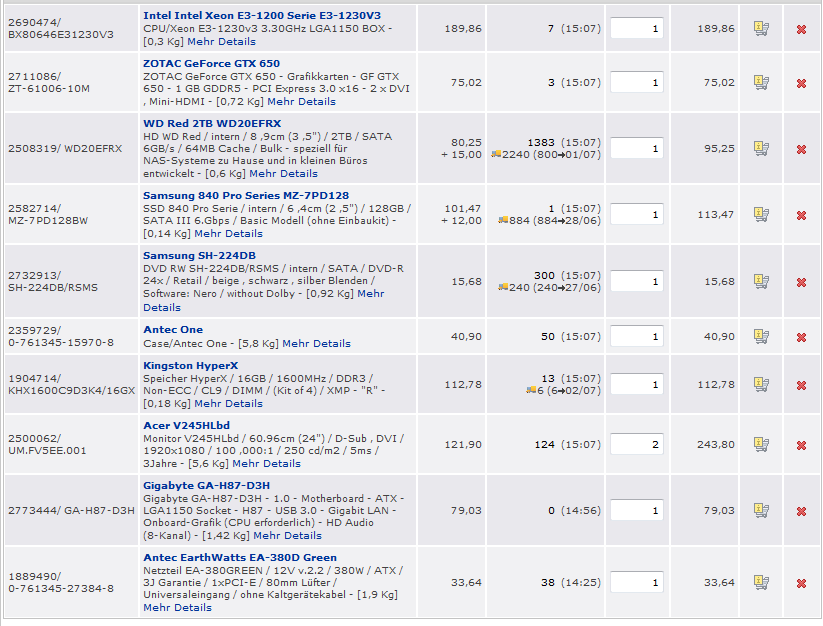Image resolution: width=823 pixels, height=626 pixels.
Task: Open Kingston HyperX product title link
Action: tap(191, 366)
